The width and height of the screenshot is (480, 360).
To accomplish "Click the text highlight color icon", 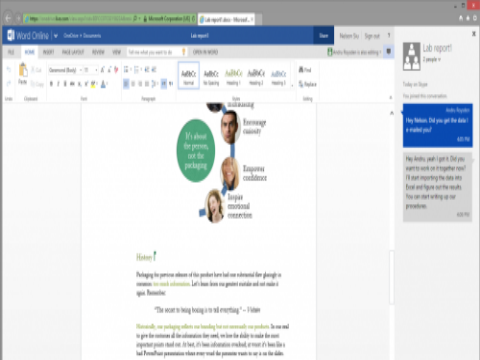I will click(93, 84).
